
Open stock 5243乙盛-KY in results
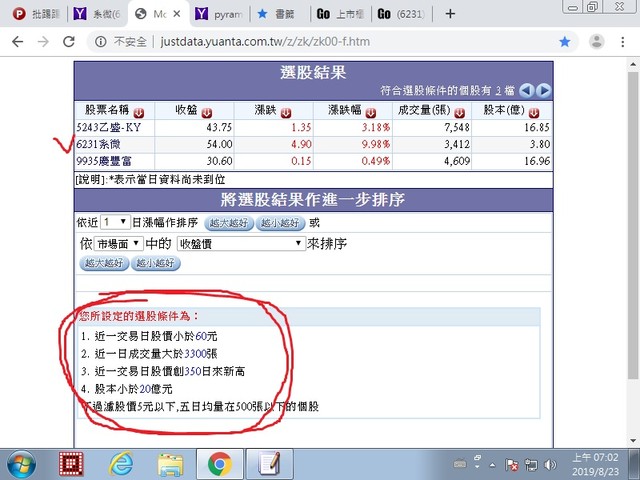pos(110,128)
